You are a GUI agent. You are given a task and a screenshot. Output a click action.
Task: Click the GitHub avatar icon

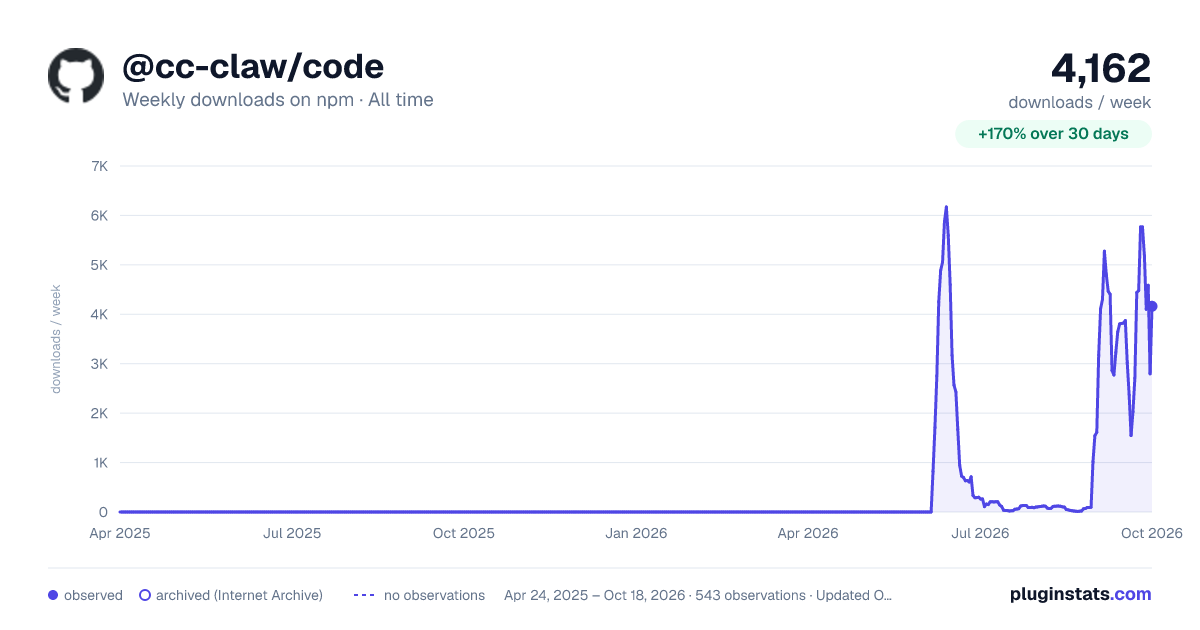pyautogui.click(x=76, y=76)
